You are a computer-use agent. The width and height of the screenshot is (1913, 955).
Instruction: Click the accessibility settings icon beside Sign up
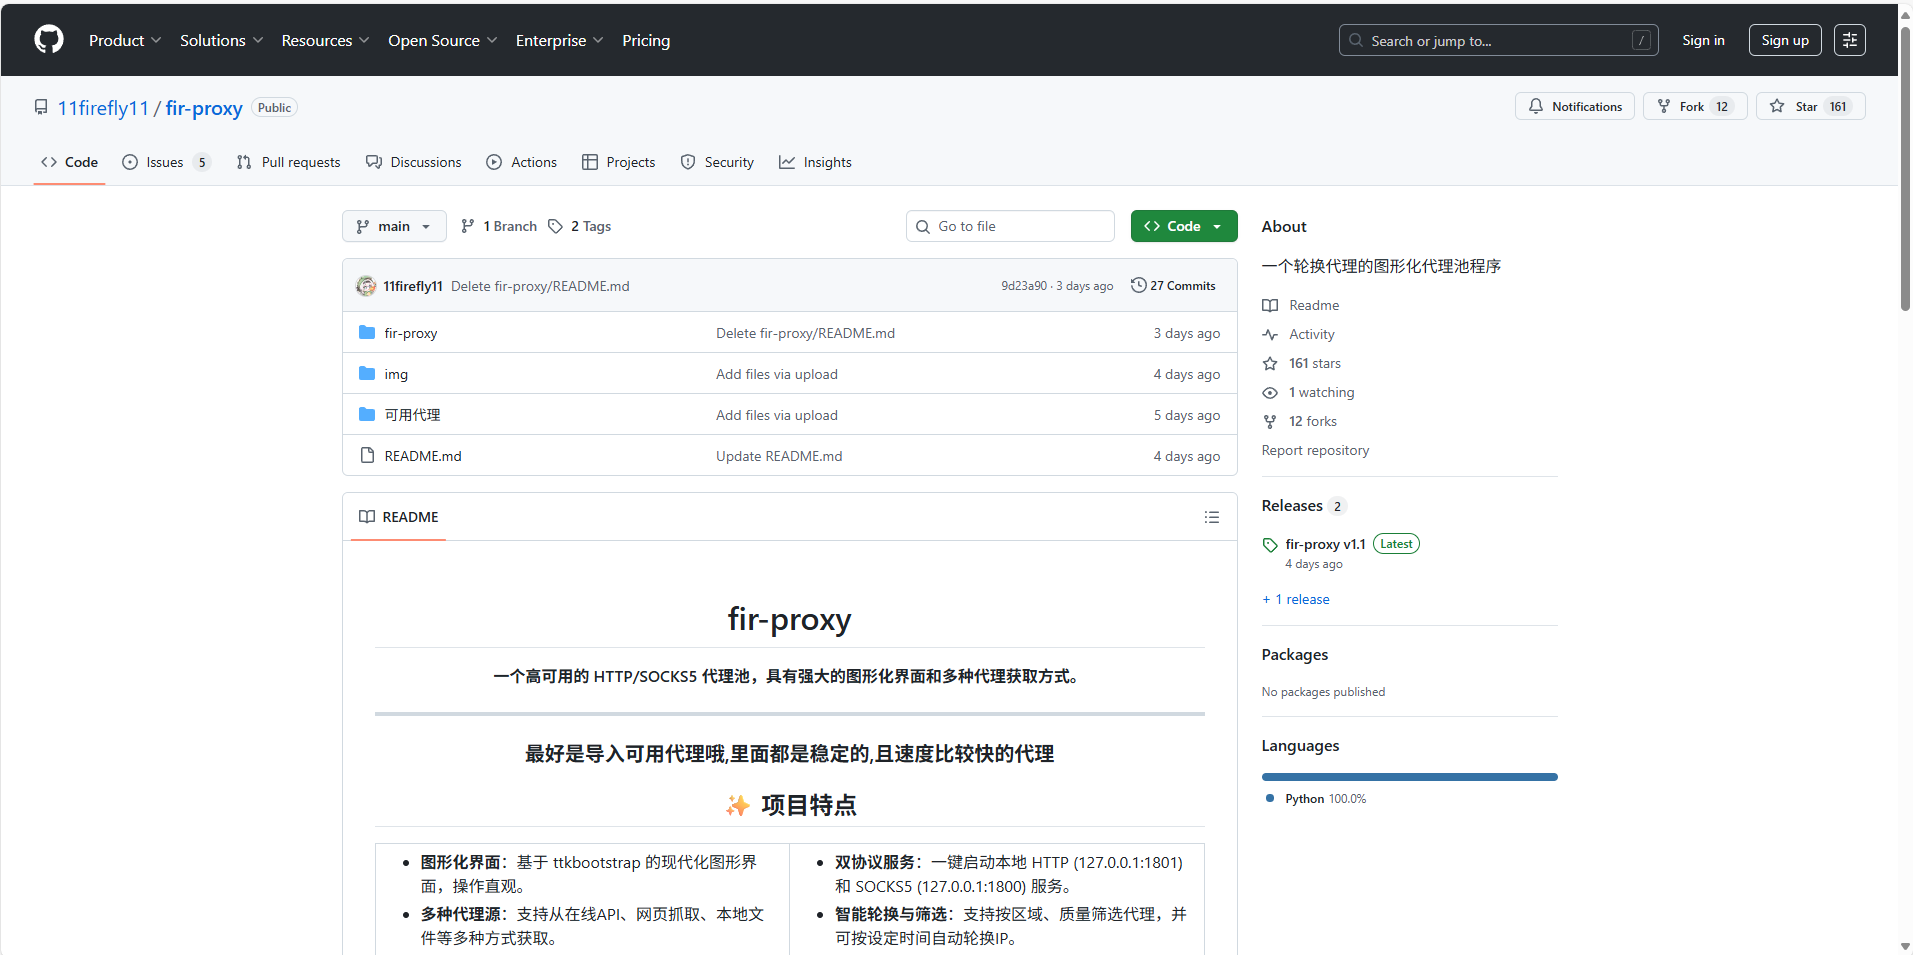[1849, 40]
